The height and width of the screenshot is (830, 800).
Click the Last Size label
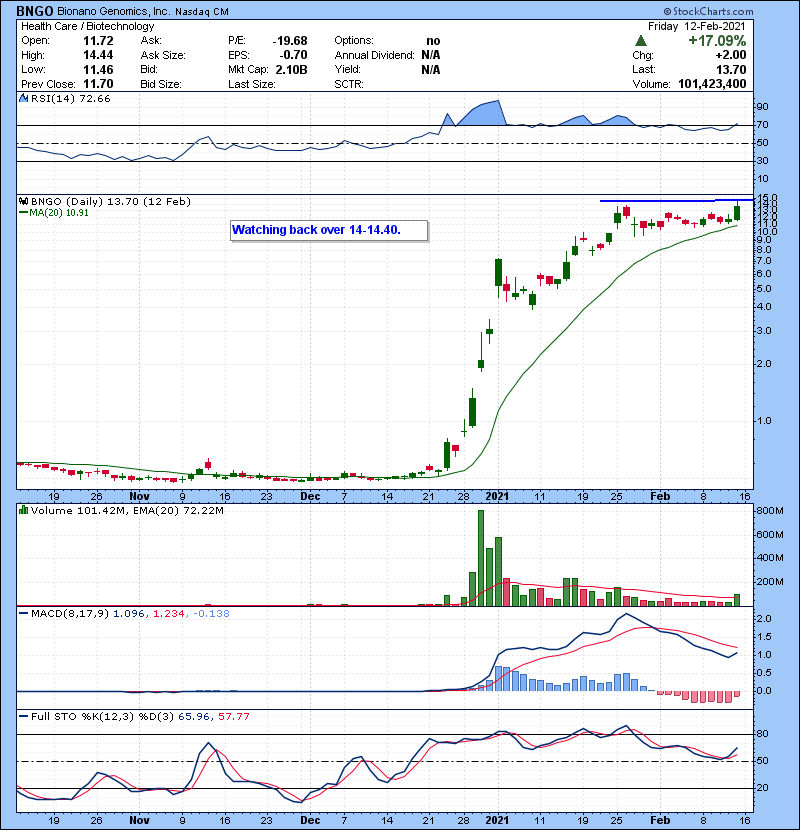252,84
